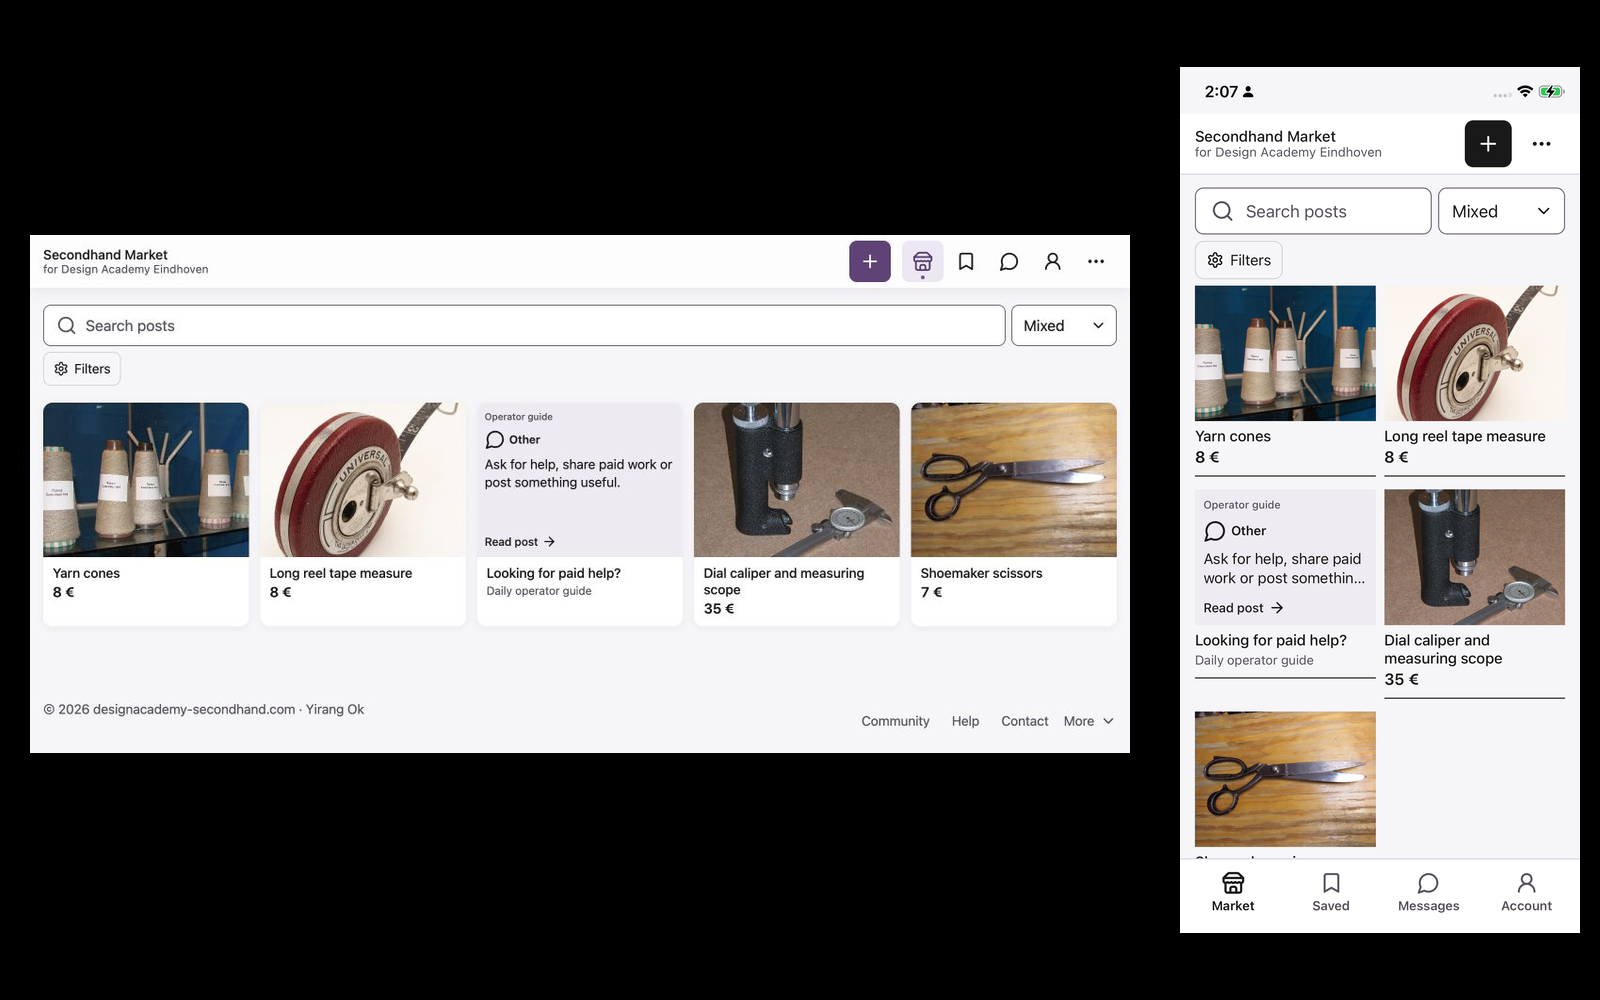Expand the Mixed dropdown in desktop view

[x=1064, y=326]
